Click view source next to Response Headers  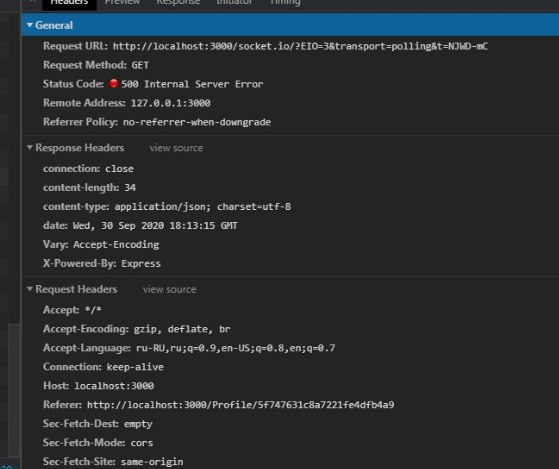[176, 148]
